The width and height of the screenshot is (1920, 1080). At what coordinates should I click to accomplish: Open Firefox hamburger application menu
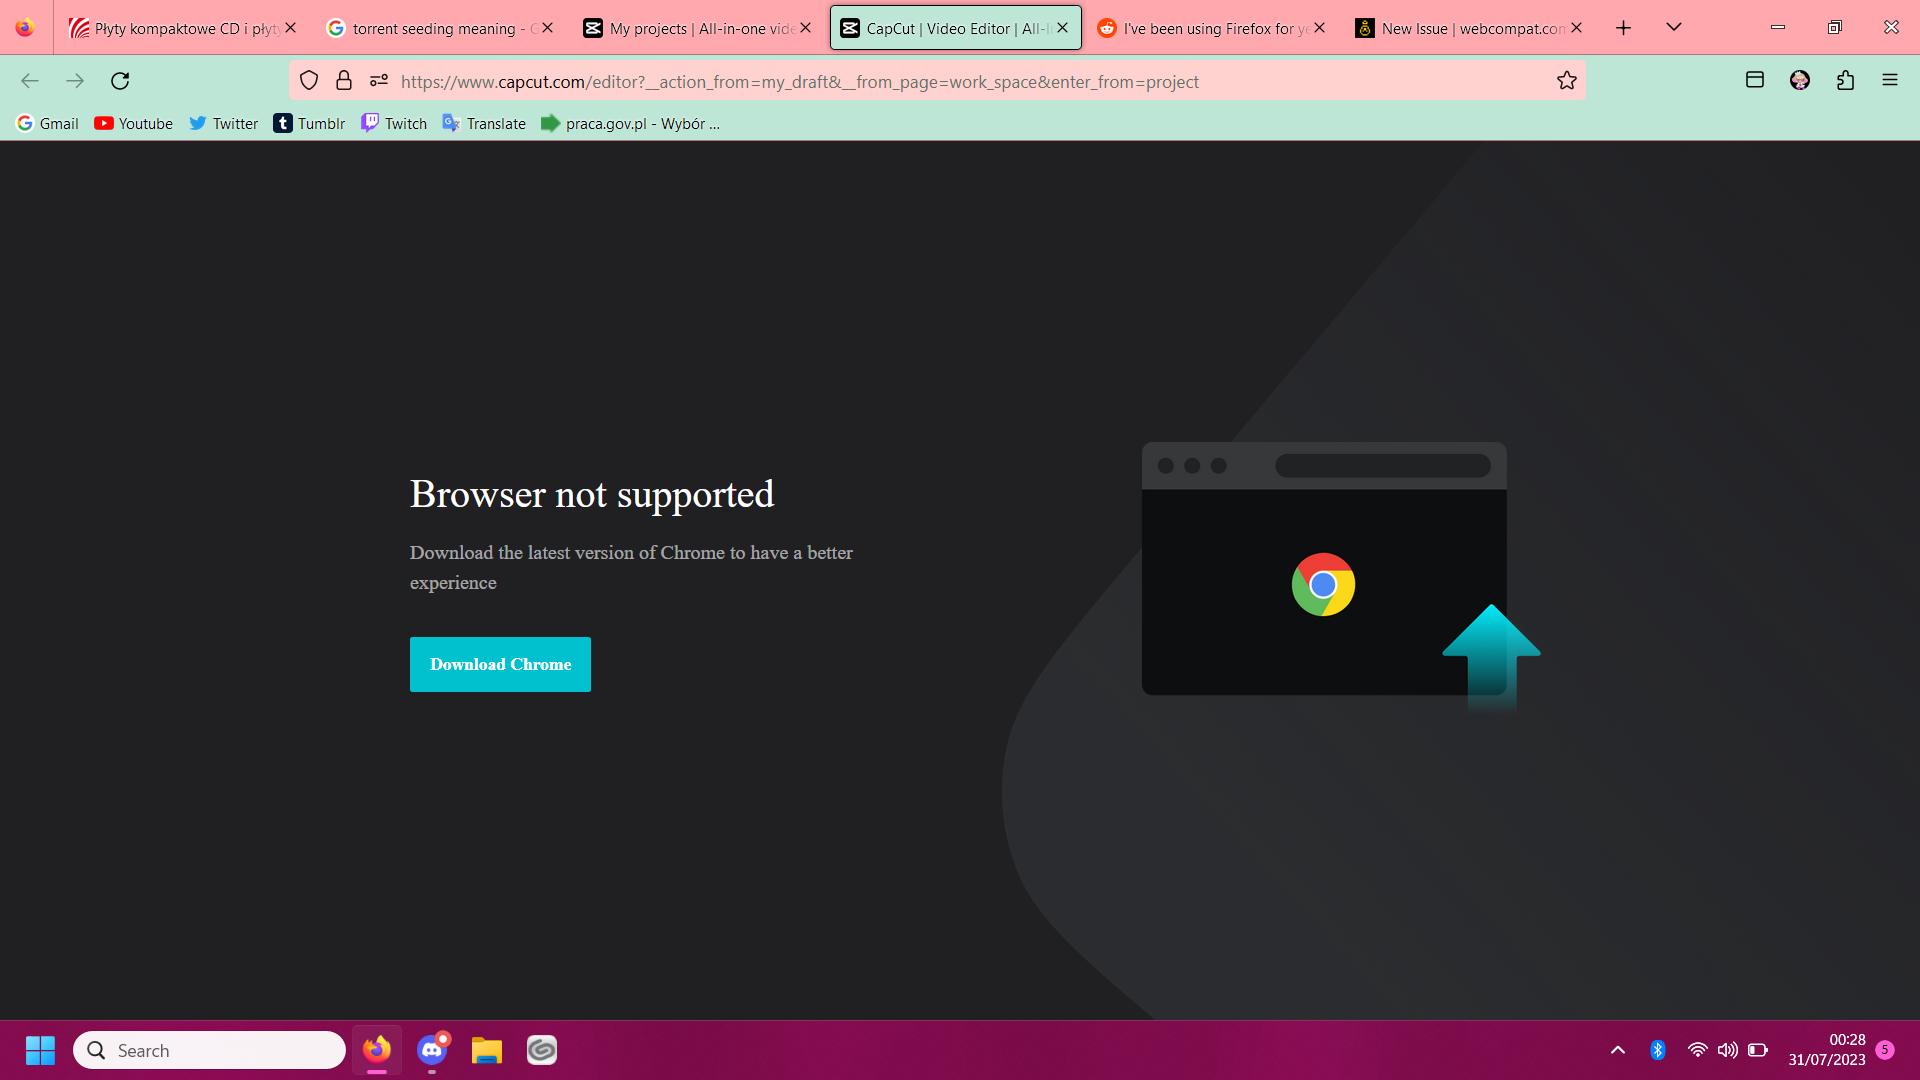click(x=1889, y=80)
